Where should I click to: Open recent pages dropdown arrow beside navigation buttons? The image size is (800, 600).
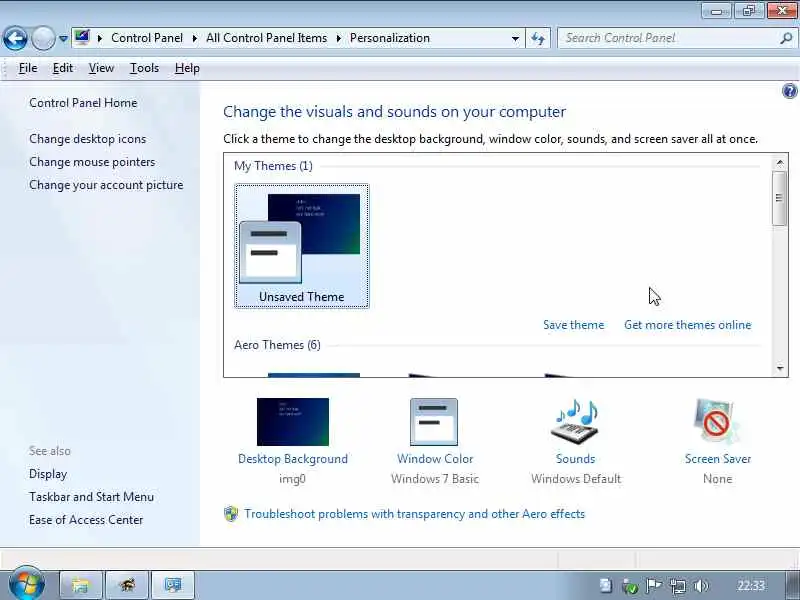pyautogui.click(x=63, y=39)
